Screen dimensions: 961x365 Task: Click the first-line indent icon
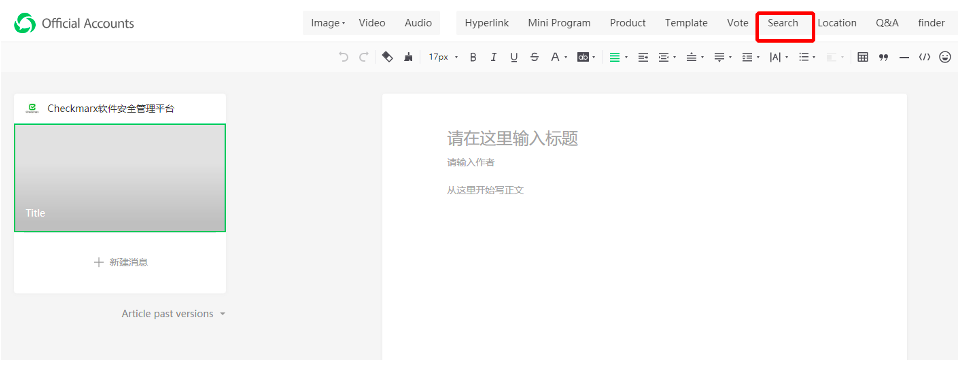(x=643, y=57)
